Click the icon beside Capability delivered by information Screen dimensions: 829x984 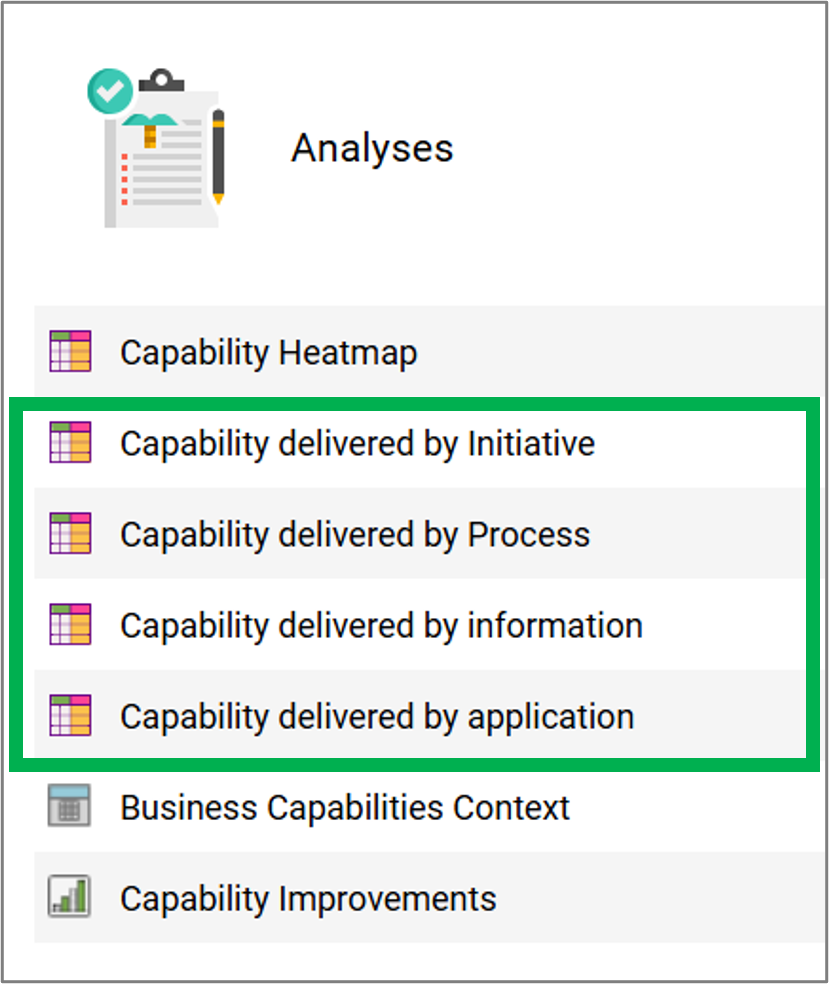(x=70, y=624)
